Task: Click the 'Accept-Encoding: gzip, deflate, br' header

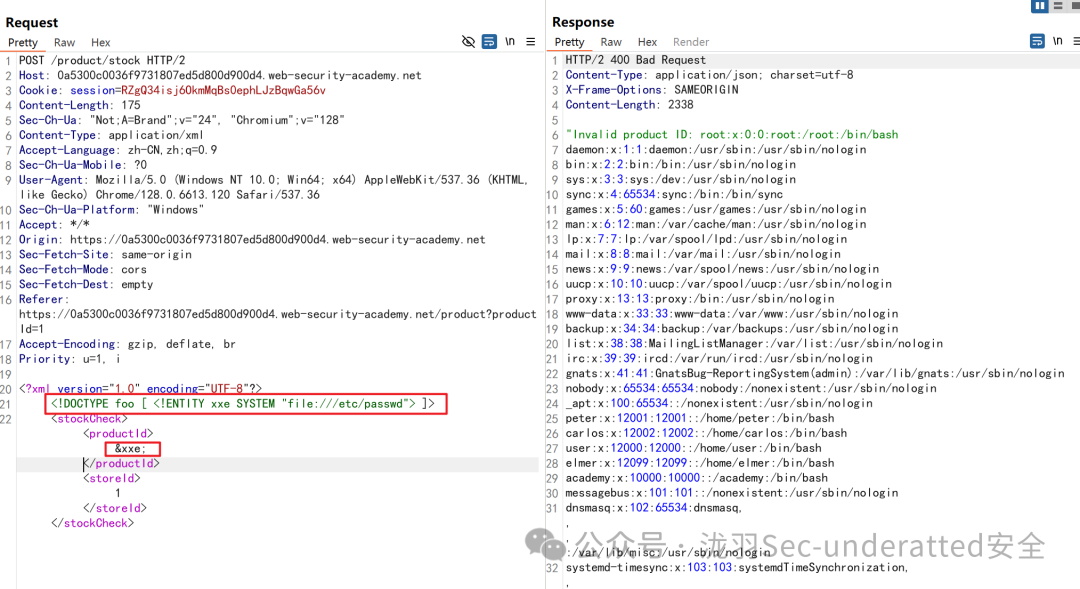Action: click(x=127, y=344)
